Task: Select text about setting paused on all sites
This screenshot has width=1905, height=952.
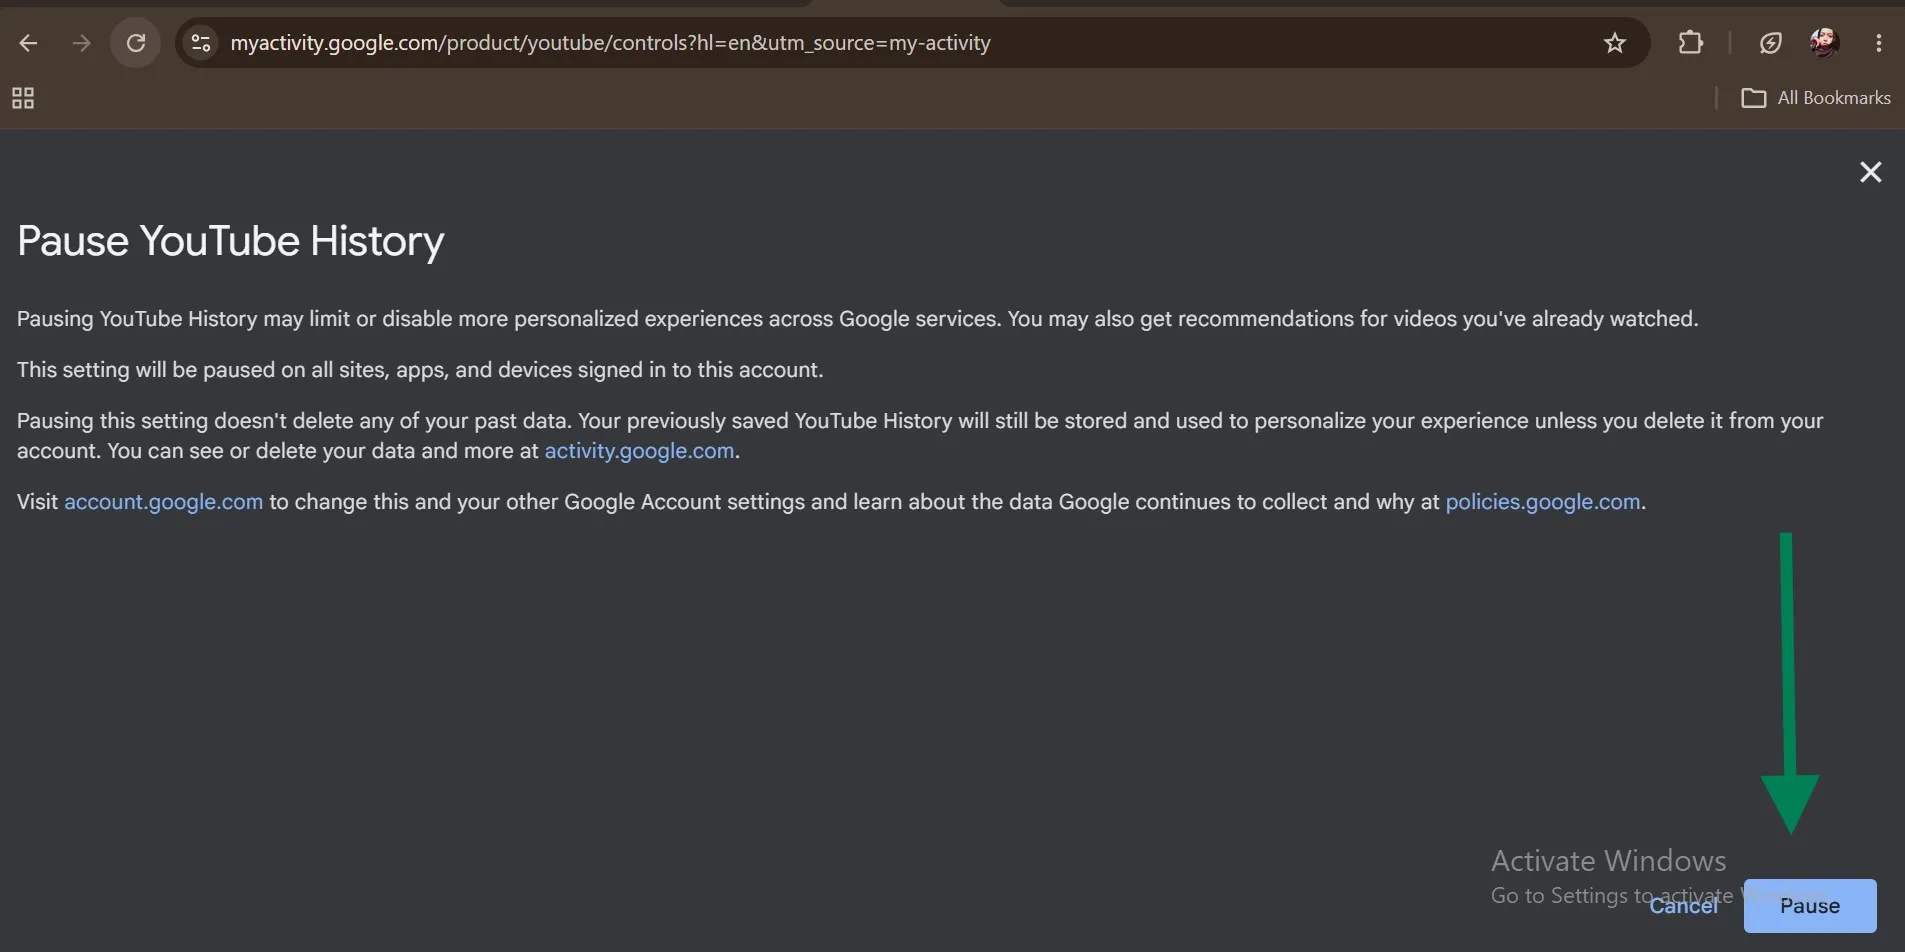Action: pos(420,370)
